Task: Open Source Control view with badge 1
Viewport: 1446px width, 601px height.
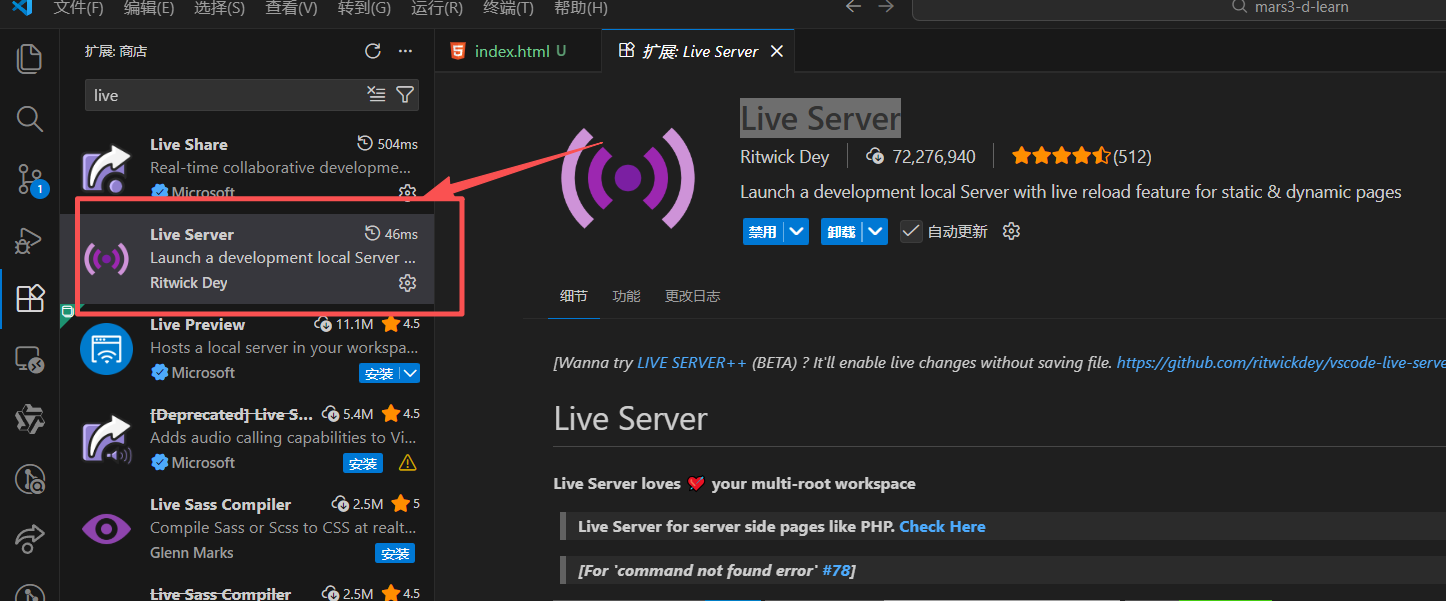Action: coord(30,180)
